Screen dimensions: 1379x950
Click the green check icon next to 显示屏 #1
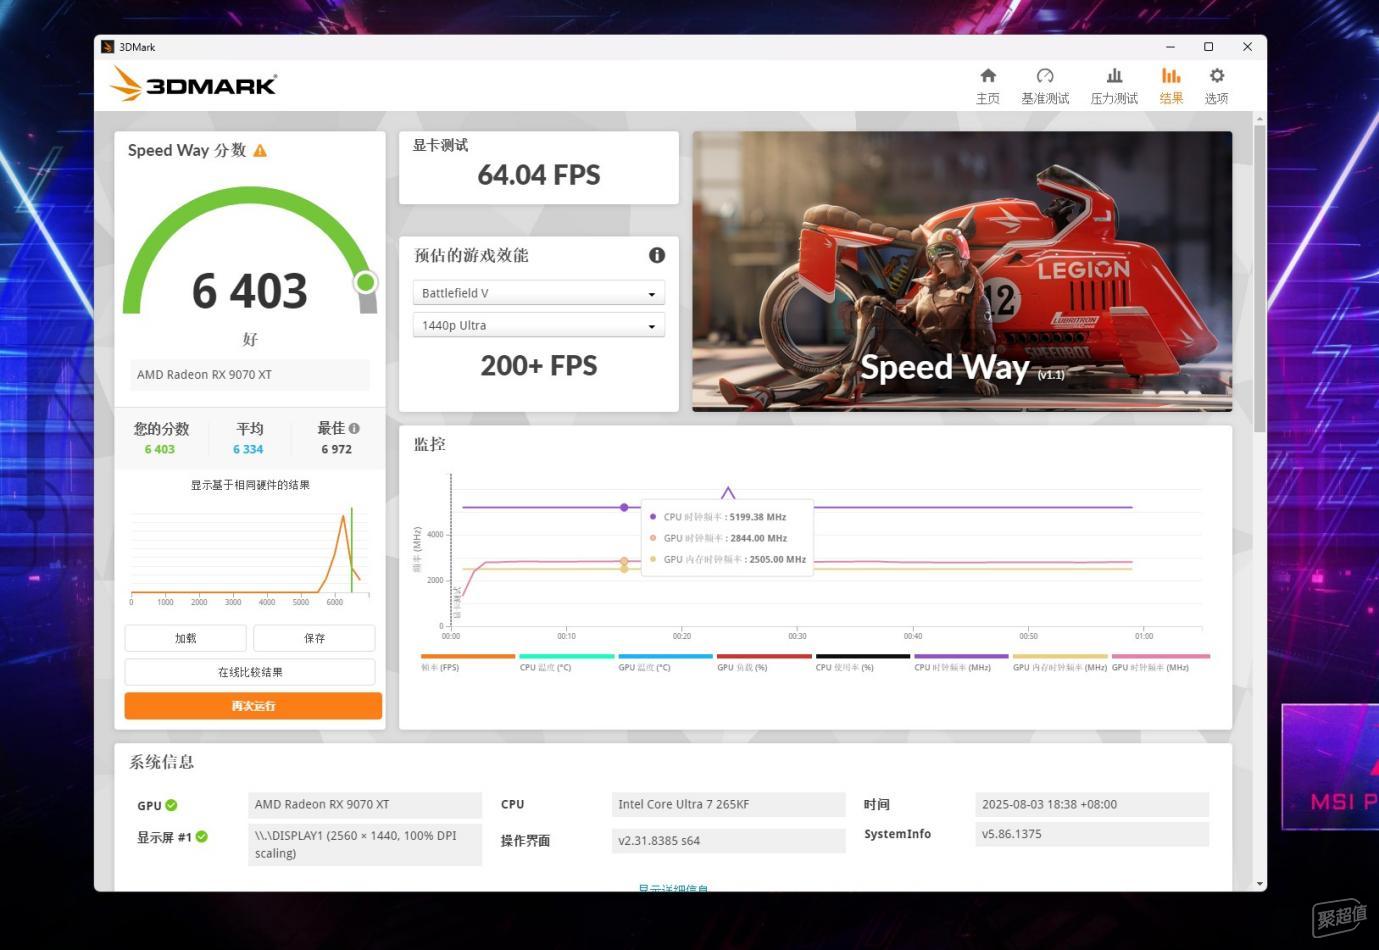202,837
